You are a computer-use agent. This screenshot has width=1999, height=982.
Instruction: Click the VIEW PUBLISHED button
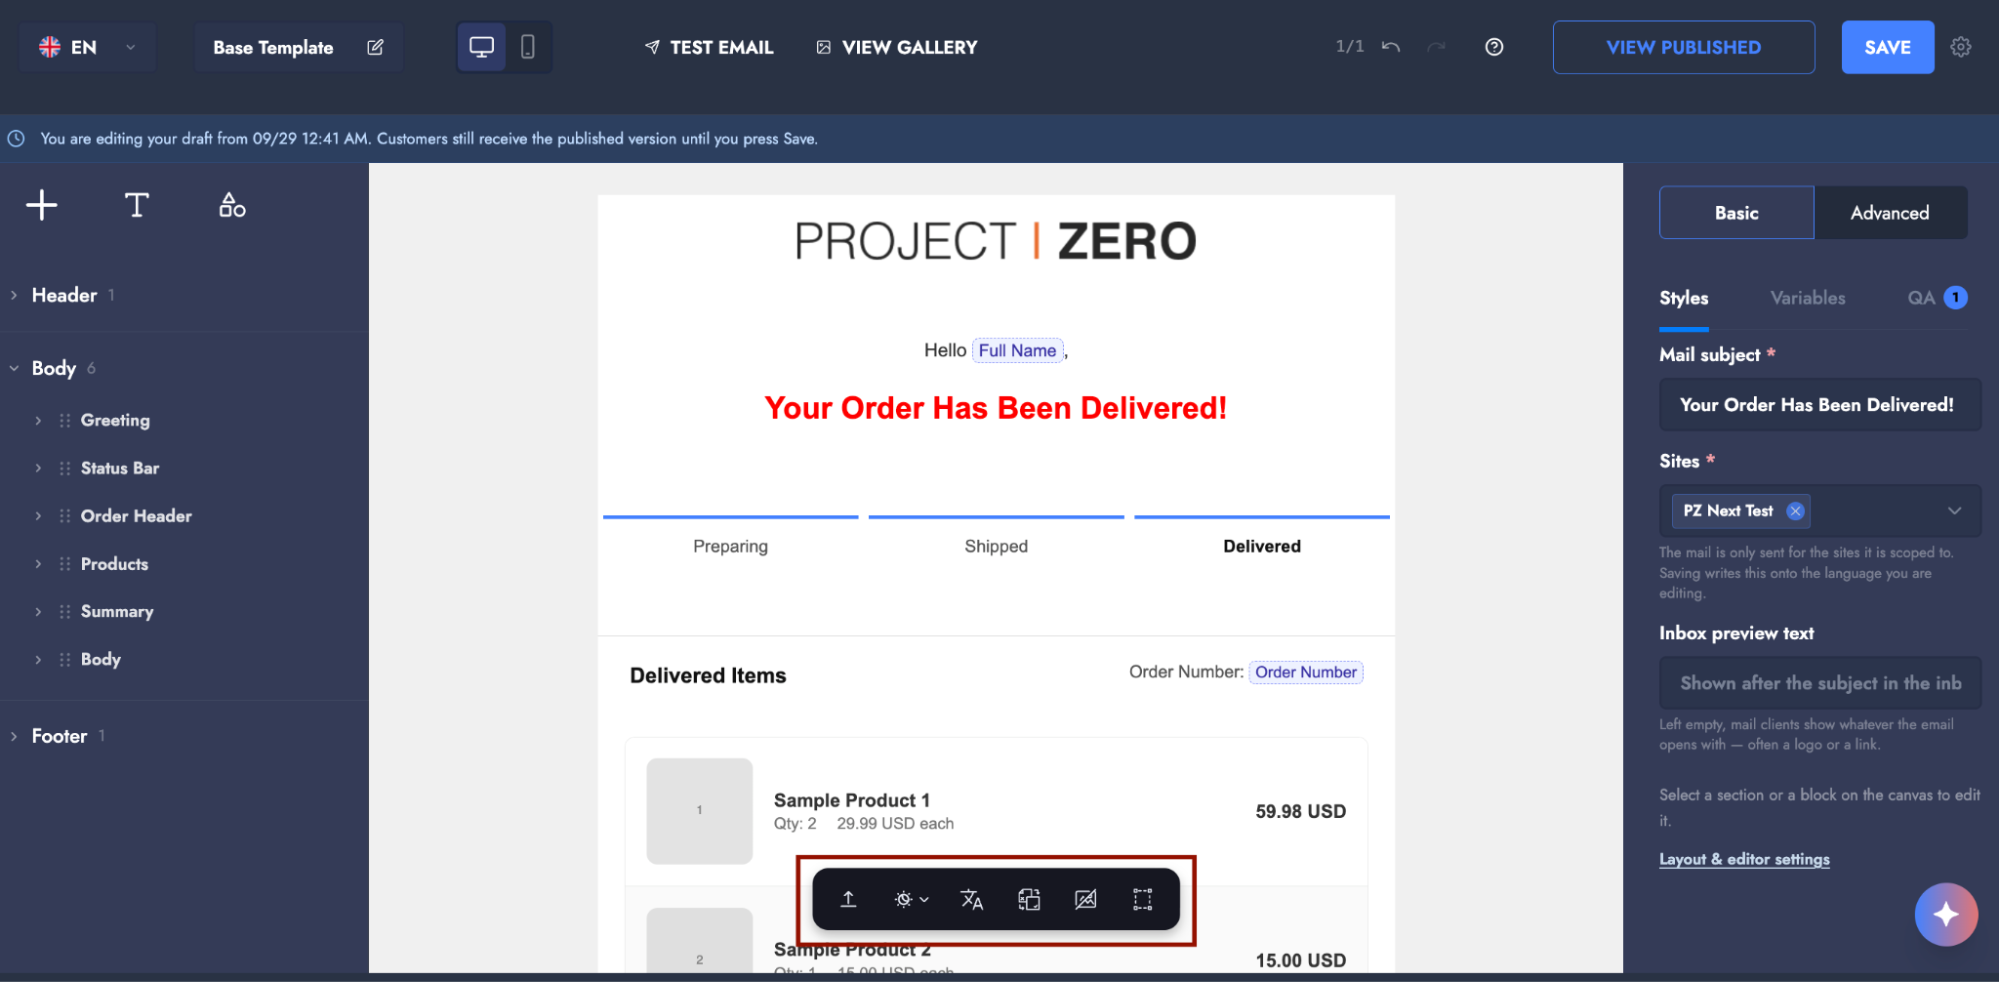(1683, 47)
